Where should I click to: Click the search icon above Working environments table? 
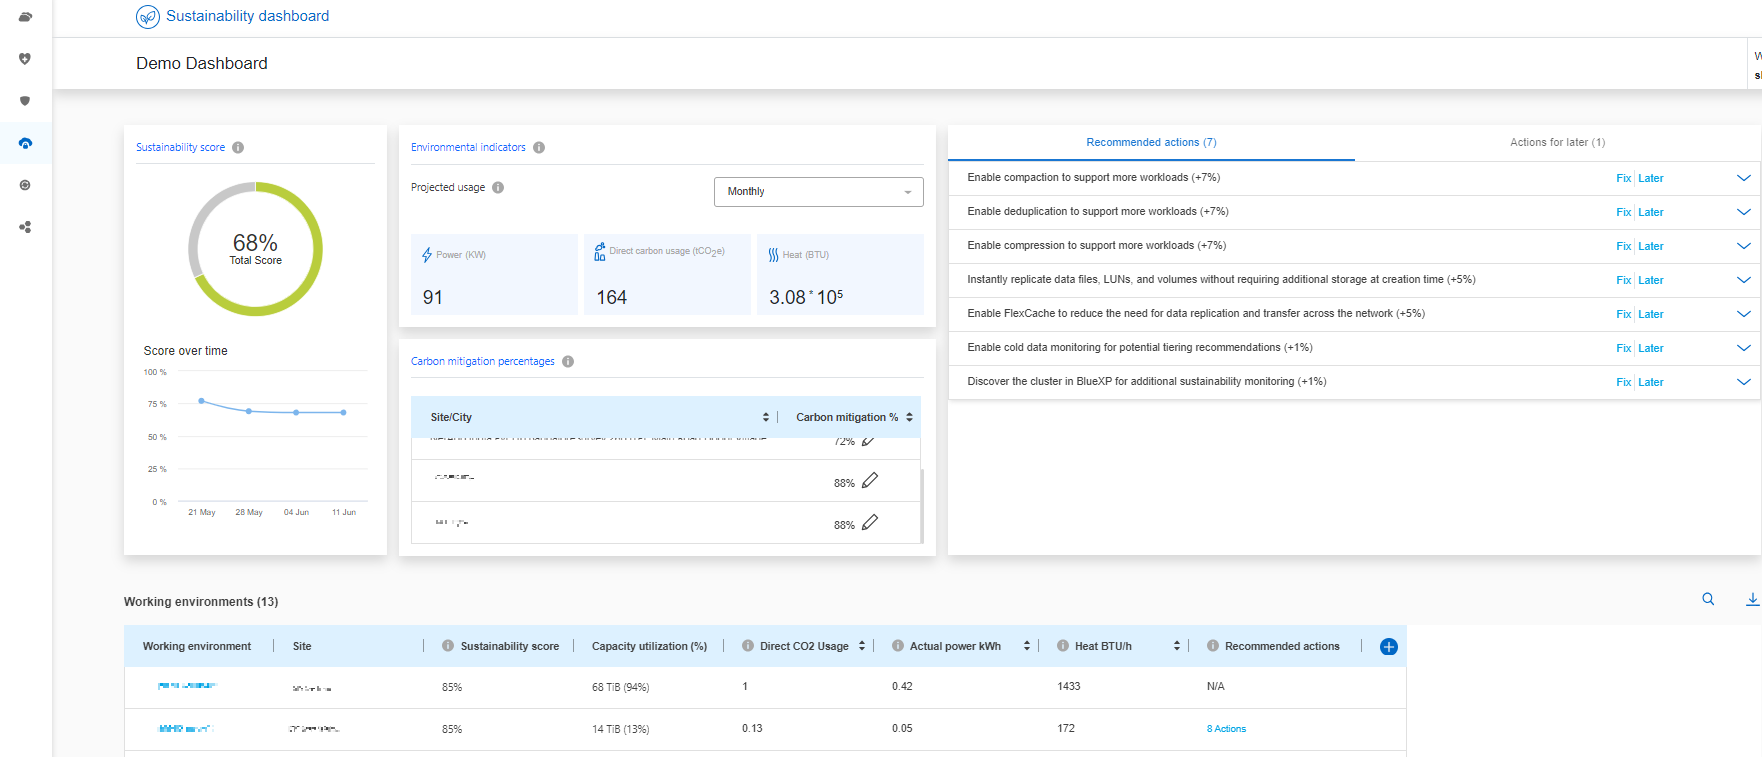1708,599
